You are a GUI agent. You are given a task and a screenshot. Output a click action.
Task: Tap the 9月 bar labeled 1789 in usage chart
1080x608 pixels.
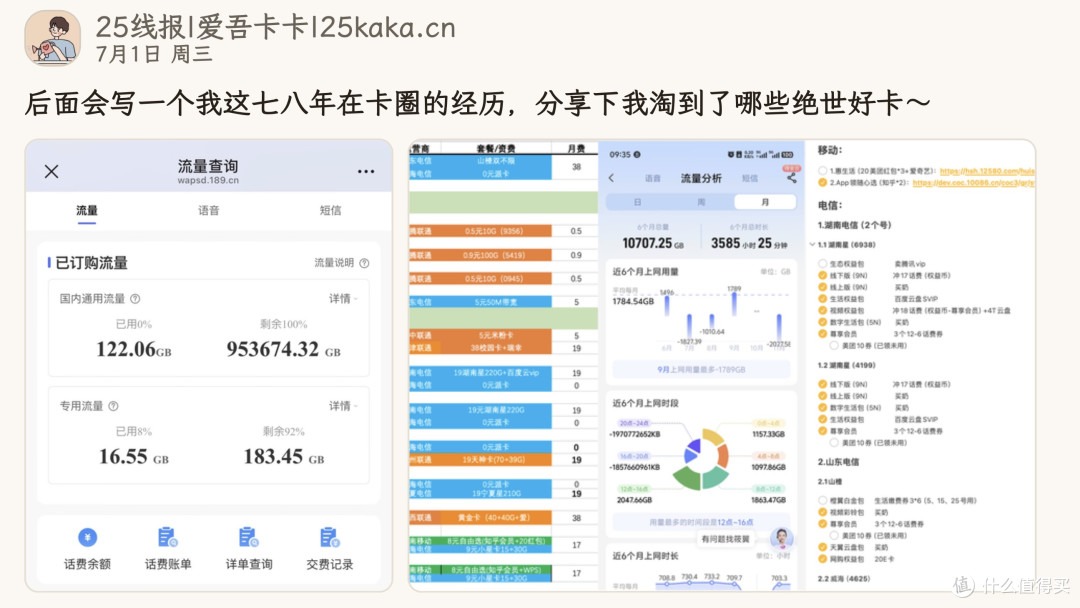734,303
